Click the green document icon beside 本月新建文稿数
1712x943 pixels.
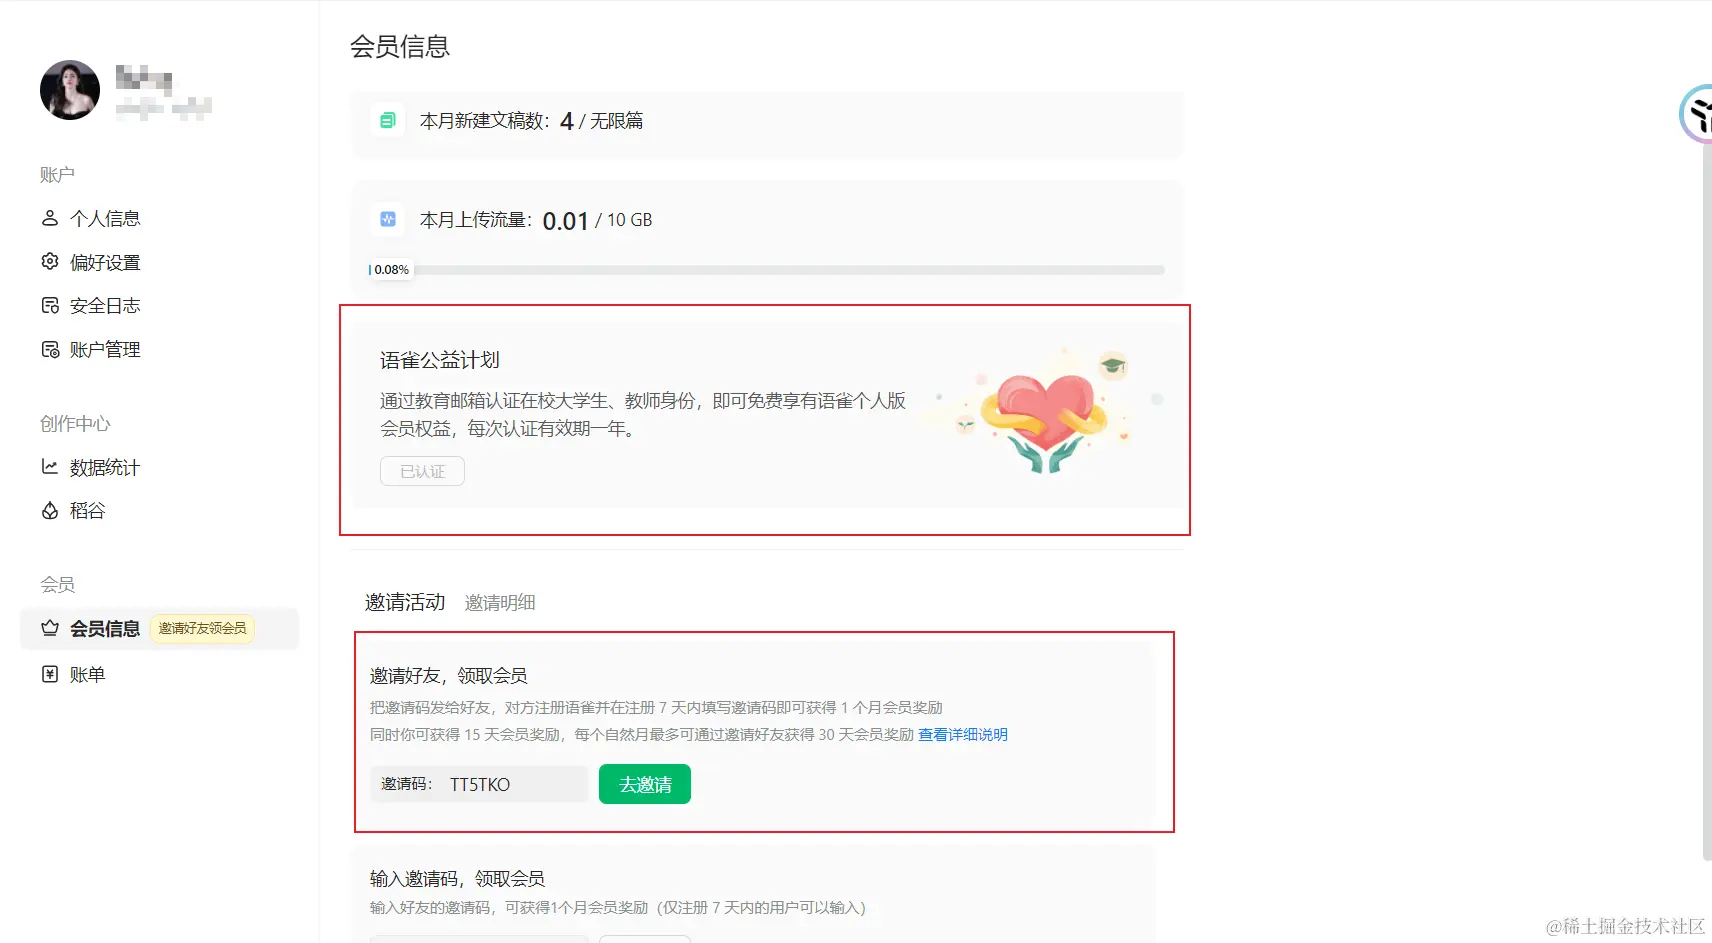pyautogui.click(x=388, y=121)
